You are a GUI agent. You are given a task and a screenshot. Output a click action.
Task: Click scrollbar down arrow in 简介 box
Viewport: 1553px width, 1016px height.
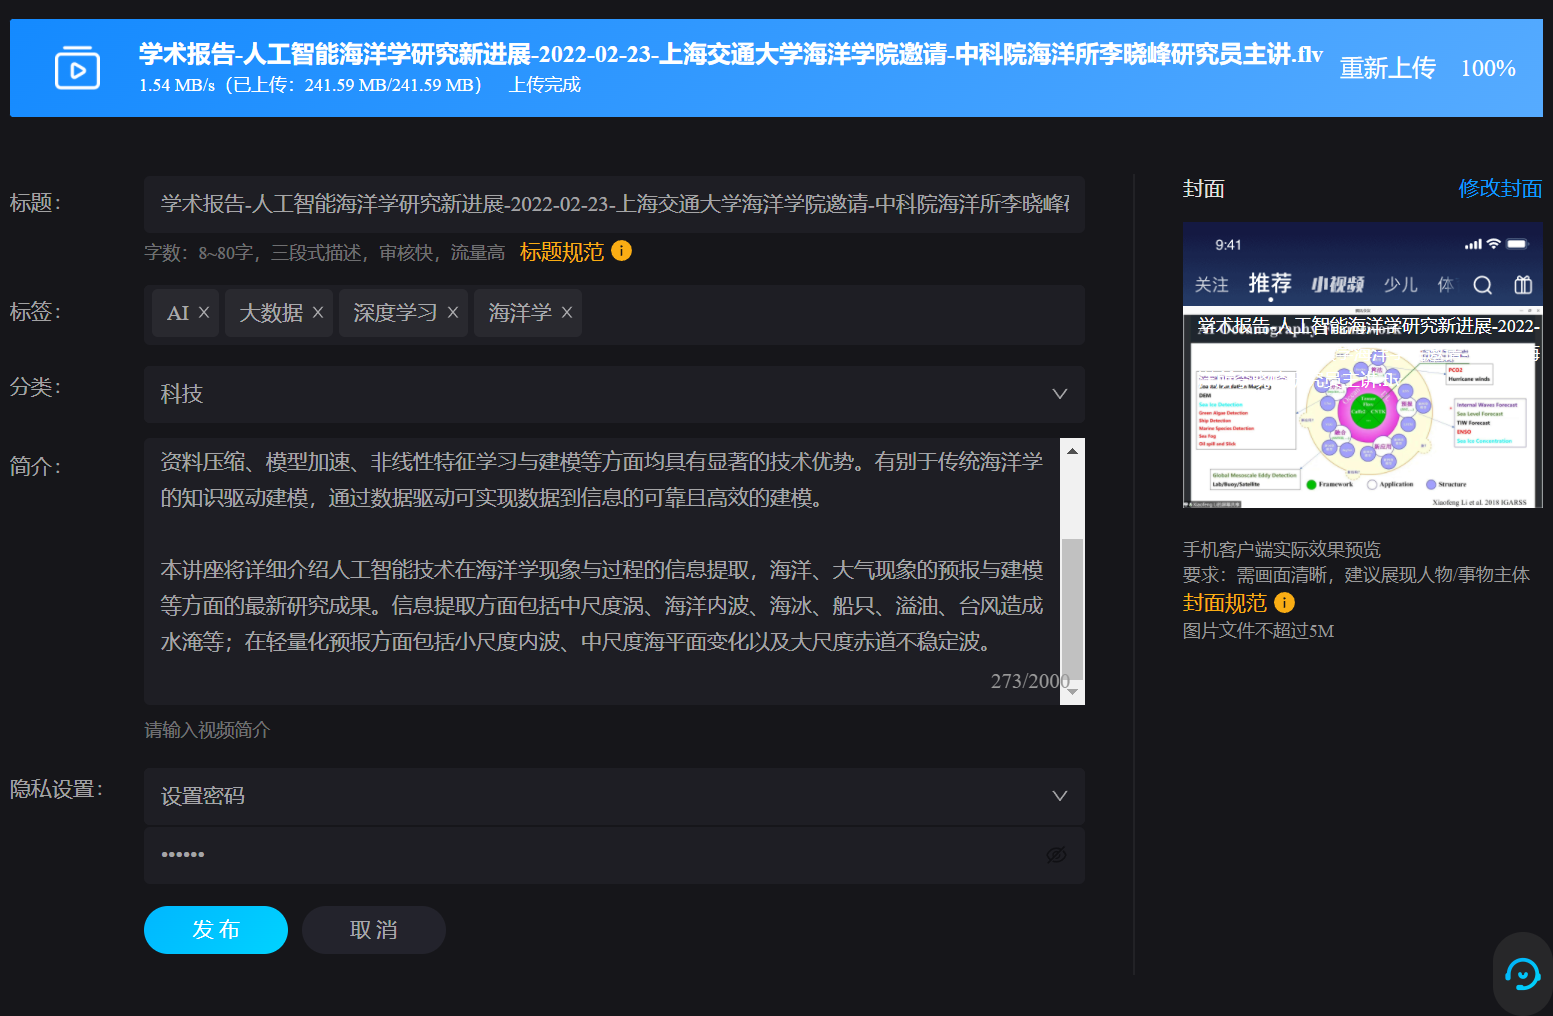point(1072,692)
